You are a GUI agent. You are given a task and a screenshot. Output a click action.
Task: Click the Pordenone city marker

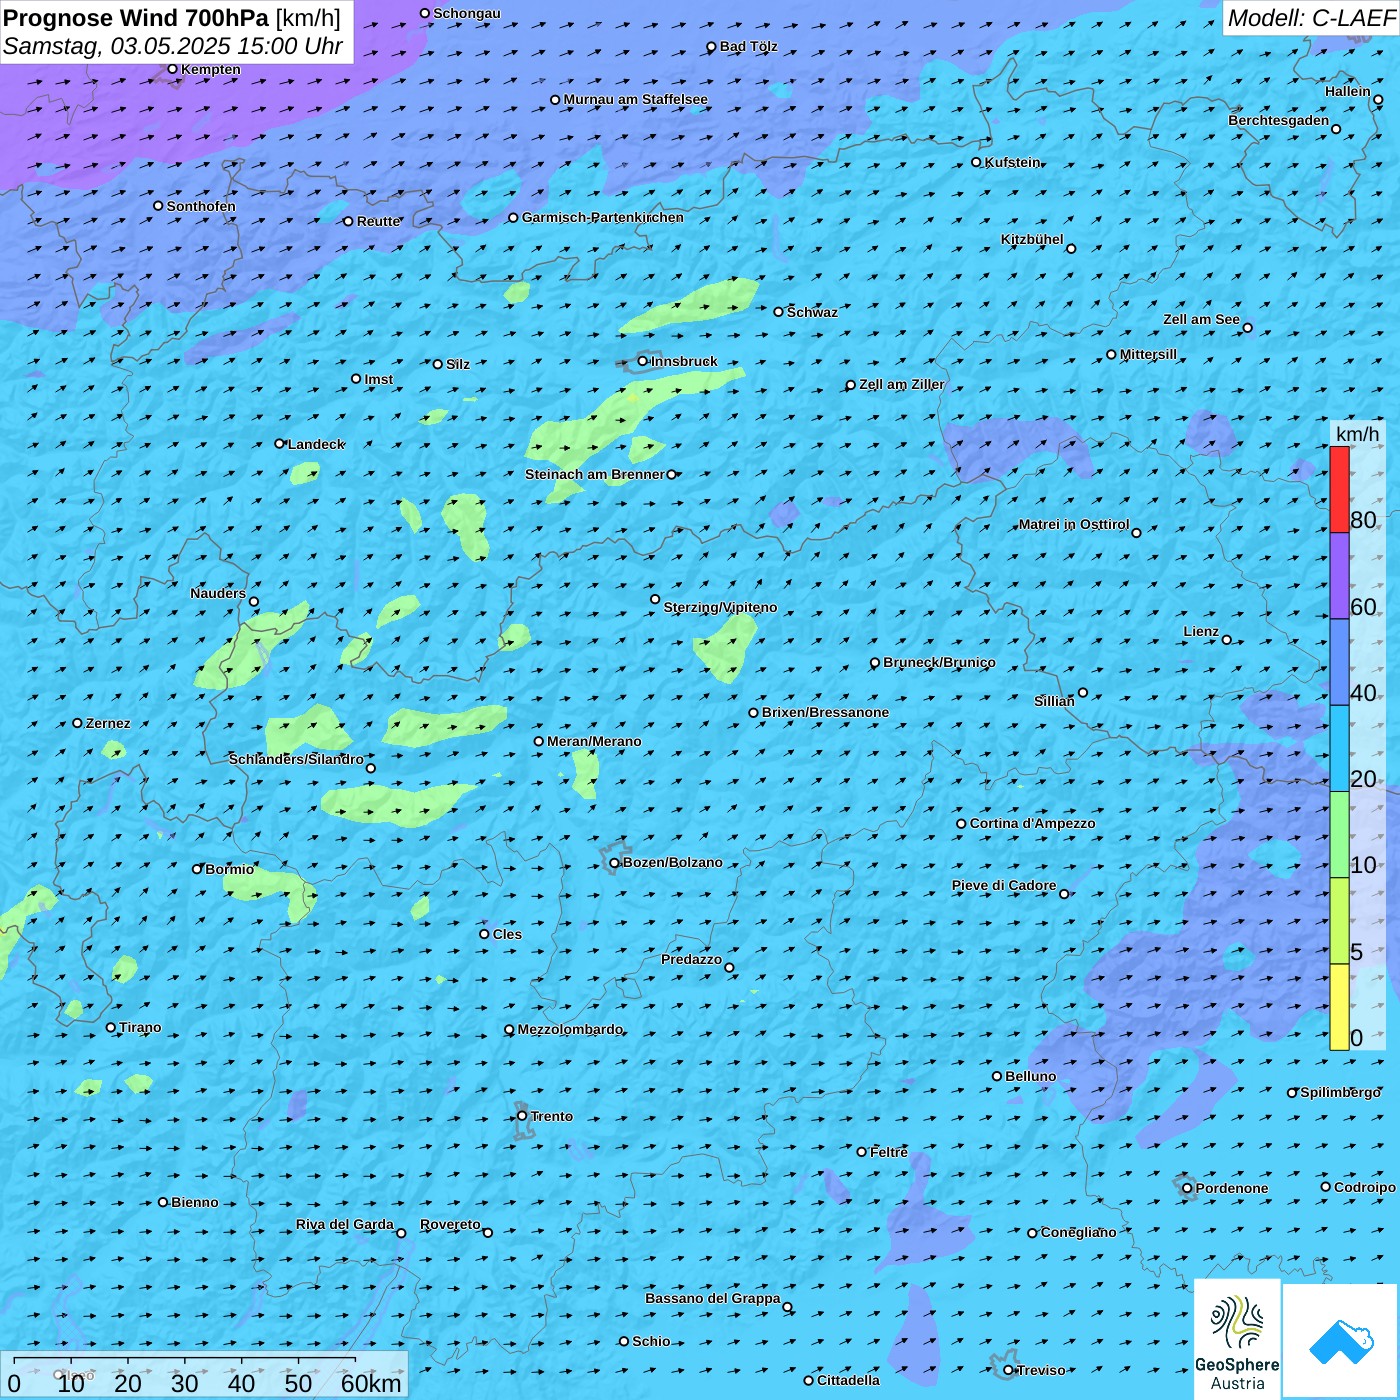coord(1187,1188)
